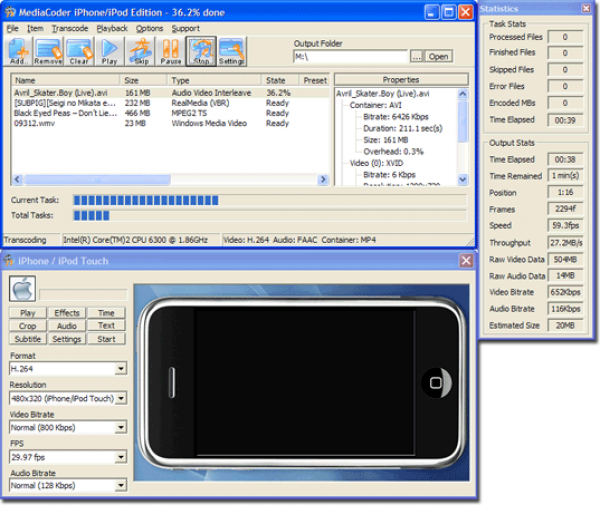Open the Playback menu
The width and height of the screenshot is (600, 505).
(112, 29)
